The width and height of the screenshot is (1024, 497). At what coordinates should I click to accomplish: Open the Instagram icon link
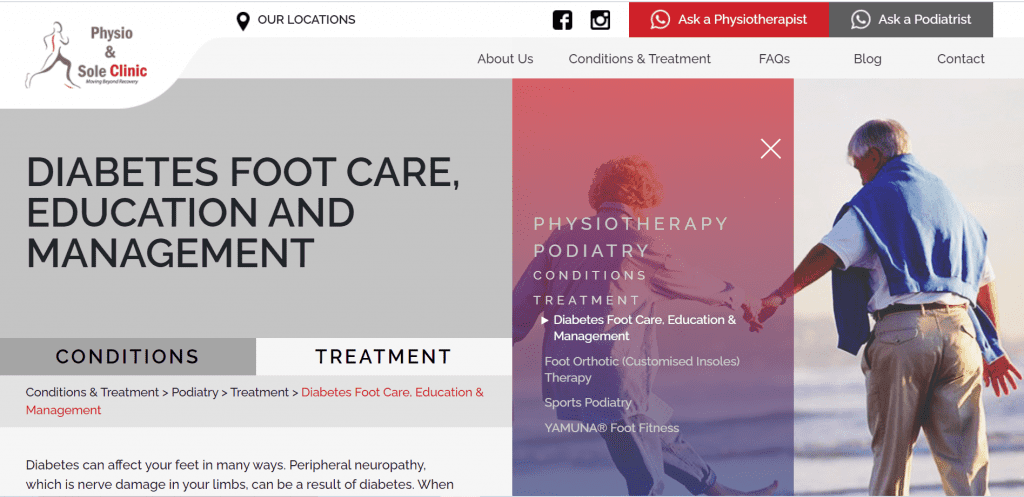(600, 20)
